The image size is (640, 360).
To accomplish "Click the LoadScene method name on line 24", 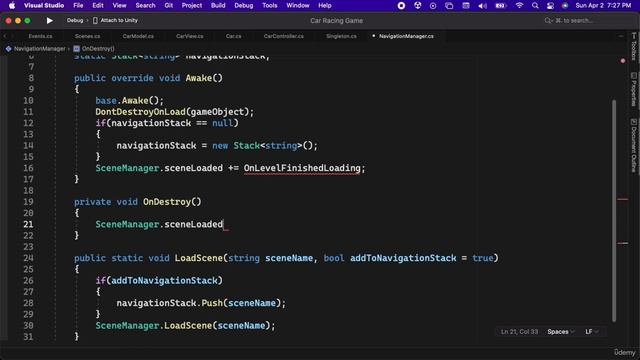I will point(199,258).
